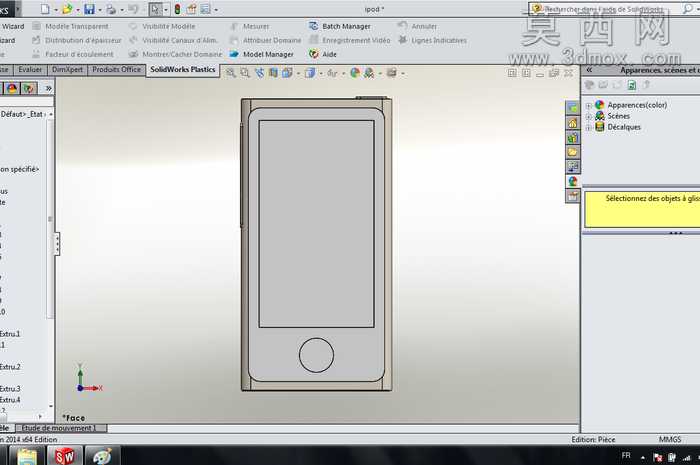The width and height of the screenshot is (700, 465).
Task: Open dropdown arrow next to the New icon
Action: click(56, 10)
